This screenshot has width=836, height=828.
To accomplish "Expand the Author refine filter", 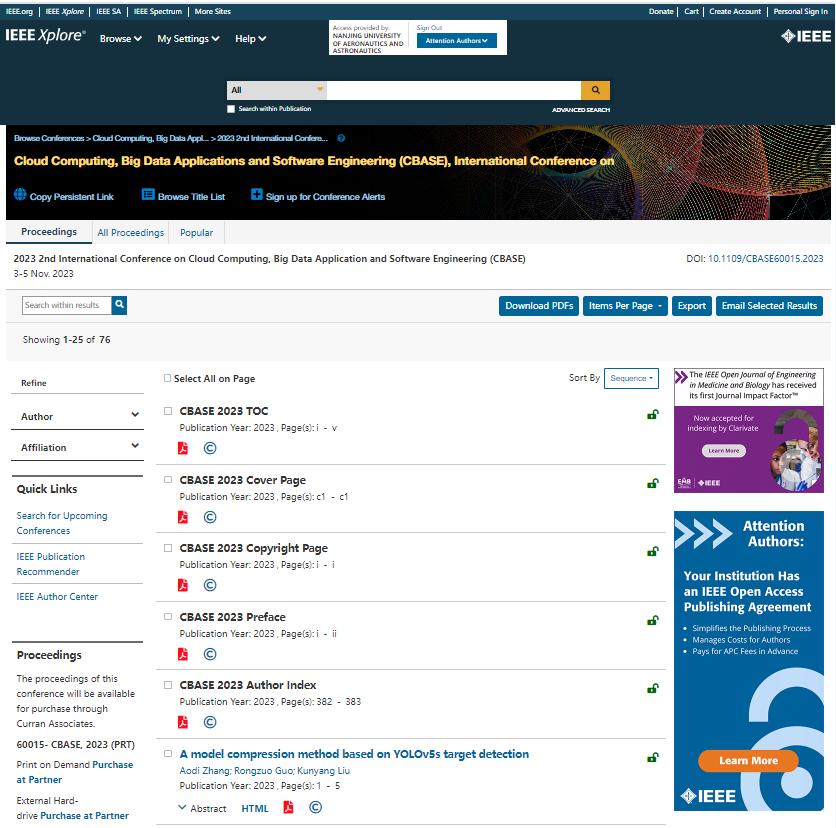I will tap(77, 416).
